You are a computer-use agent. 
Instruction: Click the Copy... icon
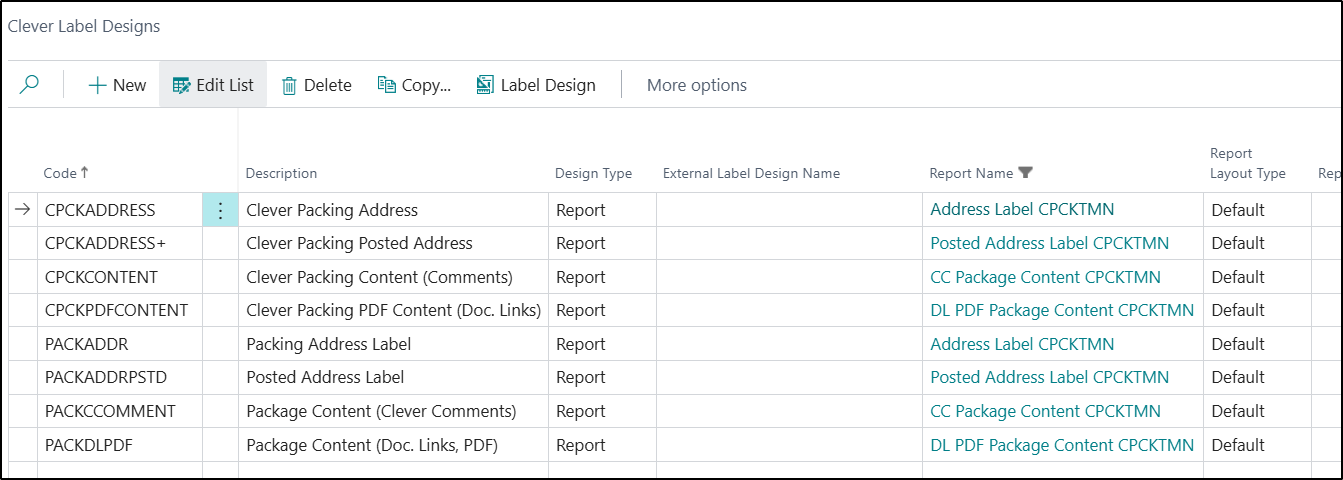pos(386,85)
